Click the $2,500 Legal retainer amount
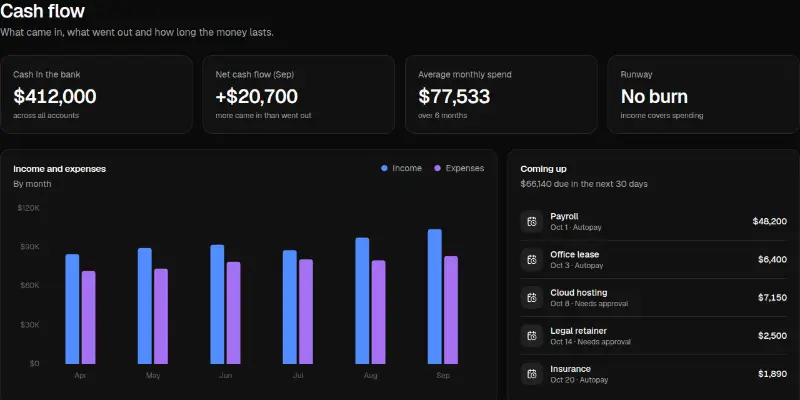The image size is (800, 400). point(772,336)
